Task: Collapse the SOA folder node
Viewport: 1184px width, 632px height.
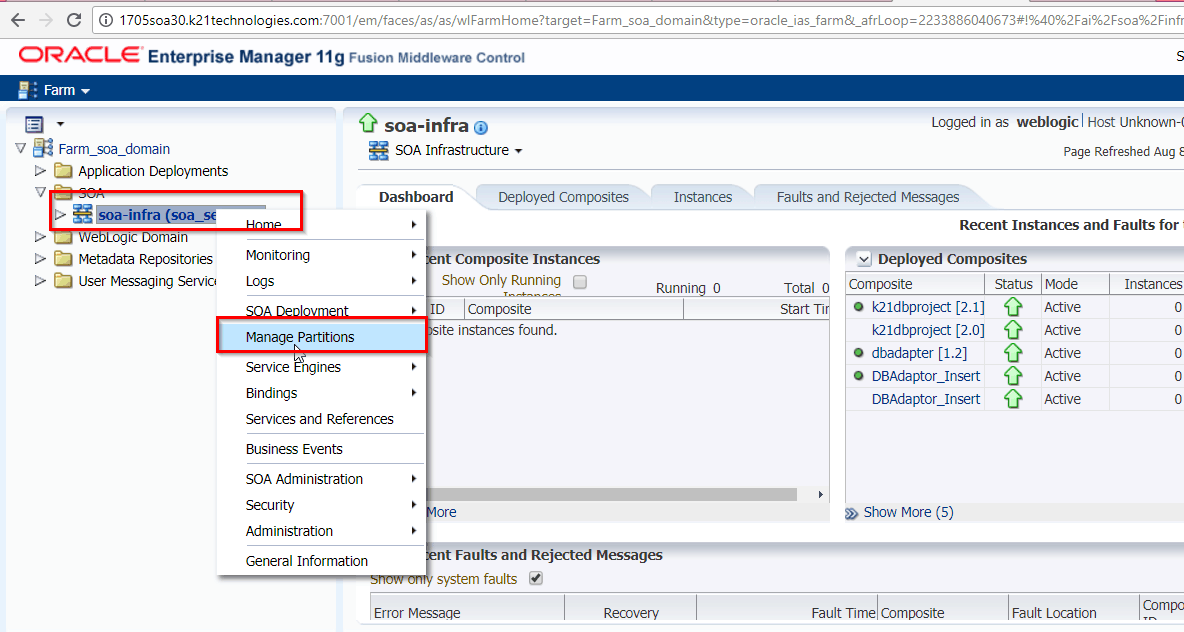Action: click(41, 192)
